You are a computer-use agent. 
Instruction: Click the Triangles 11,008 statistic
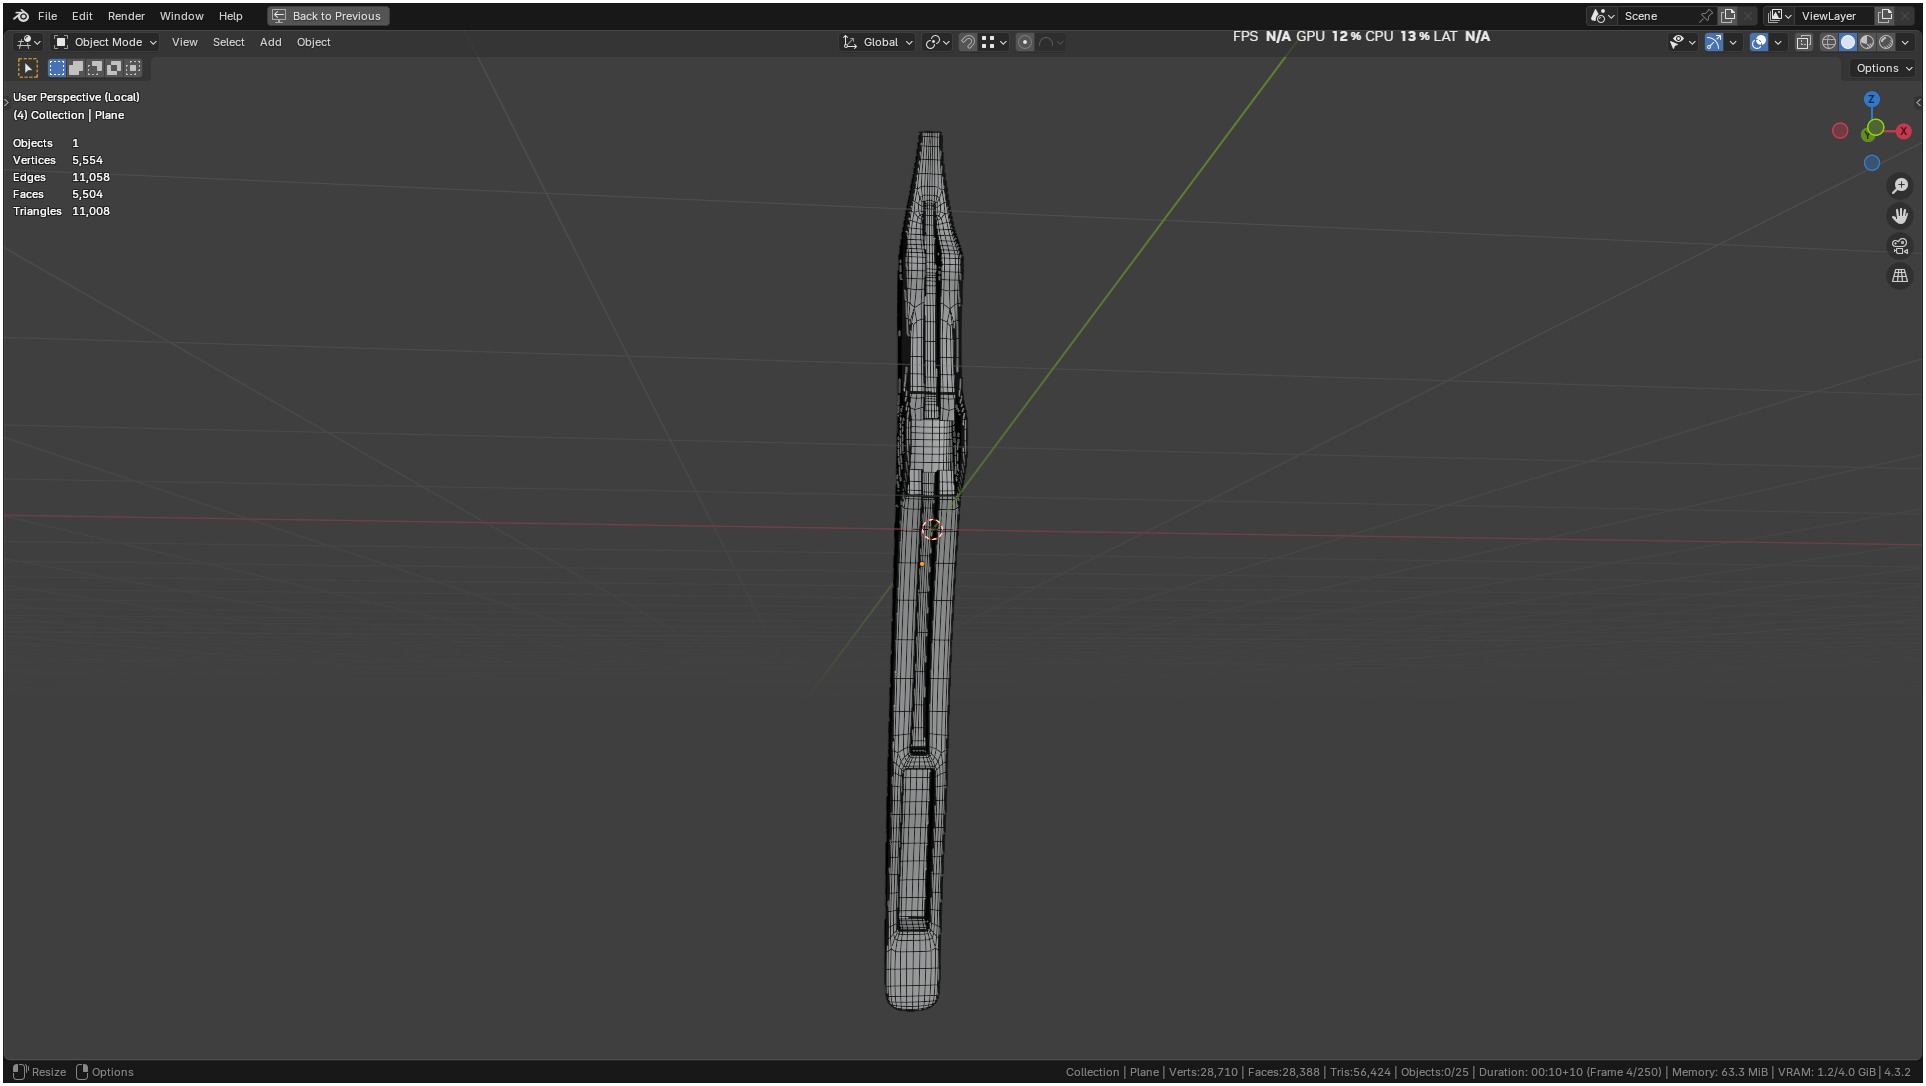click(x=61, y=211)
